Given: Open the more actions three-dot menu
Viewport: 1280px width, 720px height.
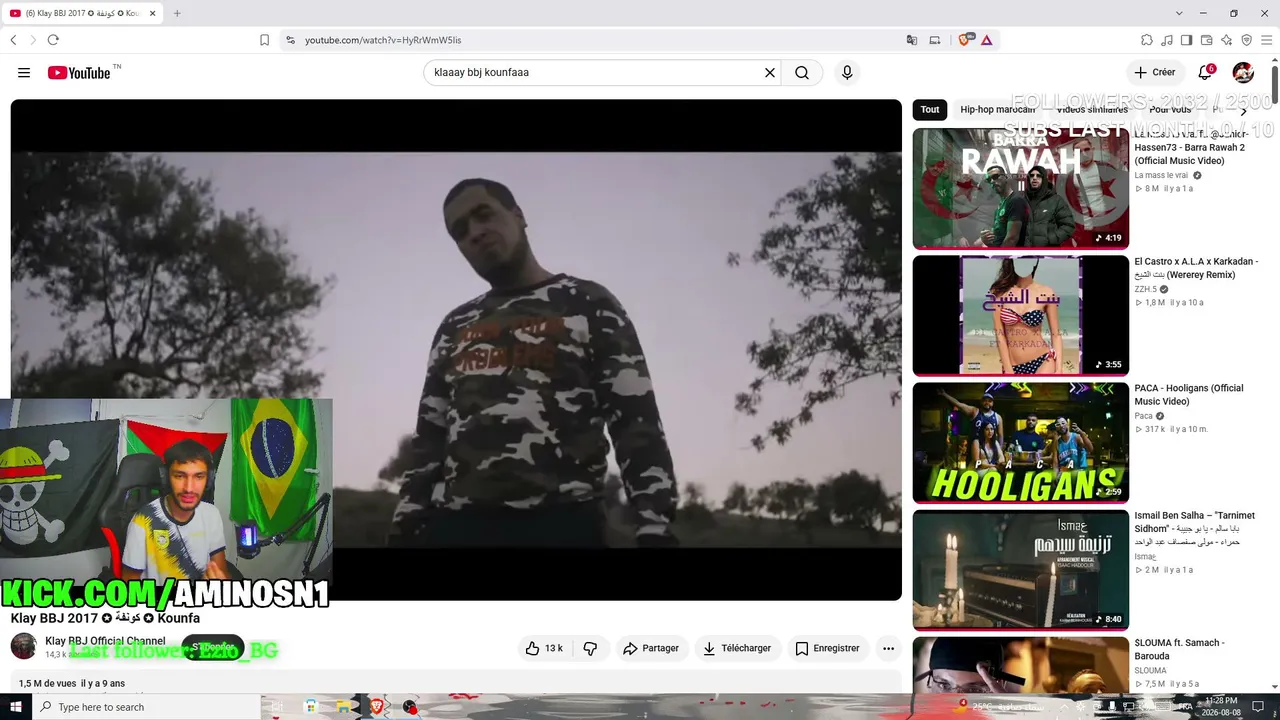Looking at the screenshot, I should pos(888,648).
